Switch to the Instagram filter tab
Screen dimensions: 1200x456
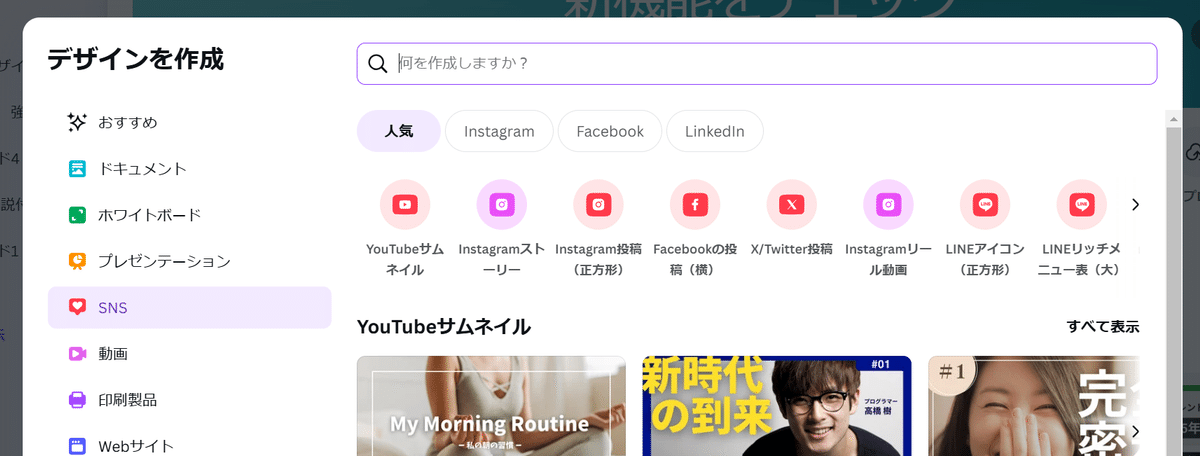[x=499, y=131]
